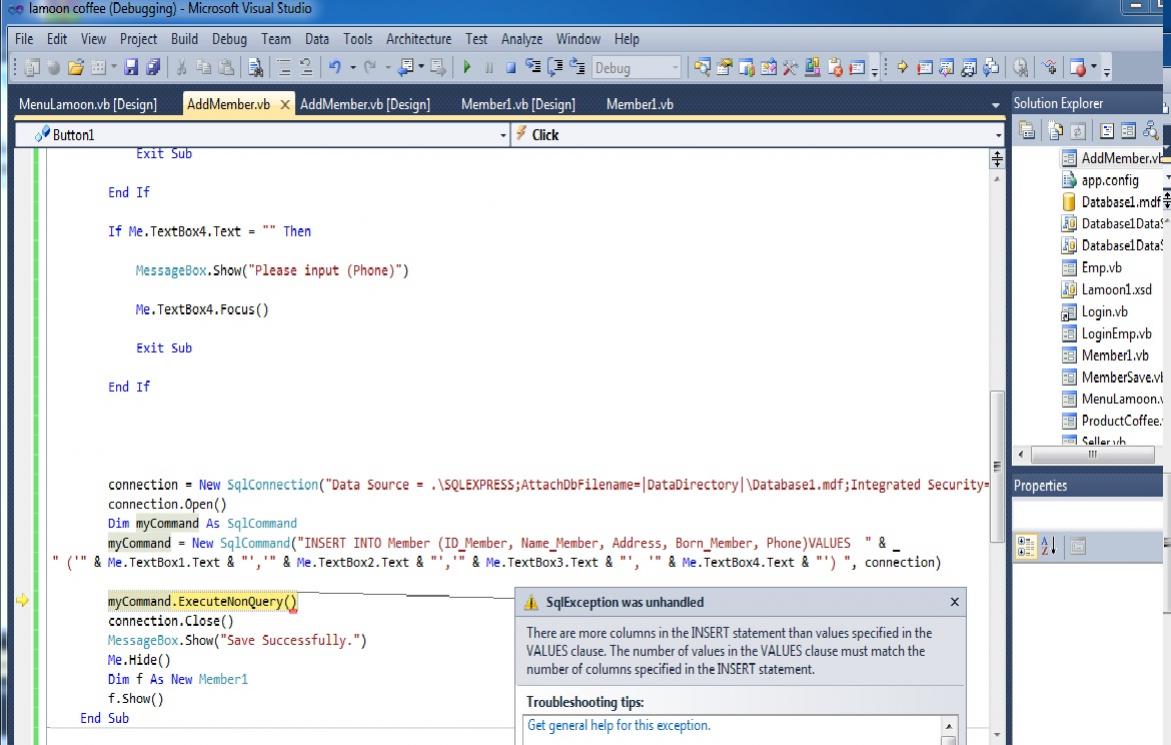Select Login.vb in Solution Explorer
Screen dimensions: 1171x745
pos(1103,312)
